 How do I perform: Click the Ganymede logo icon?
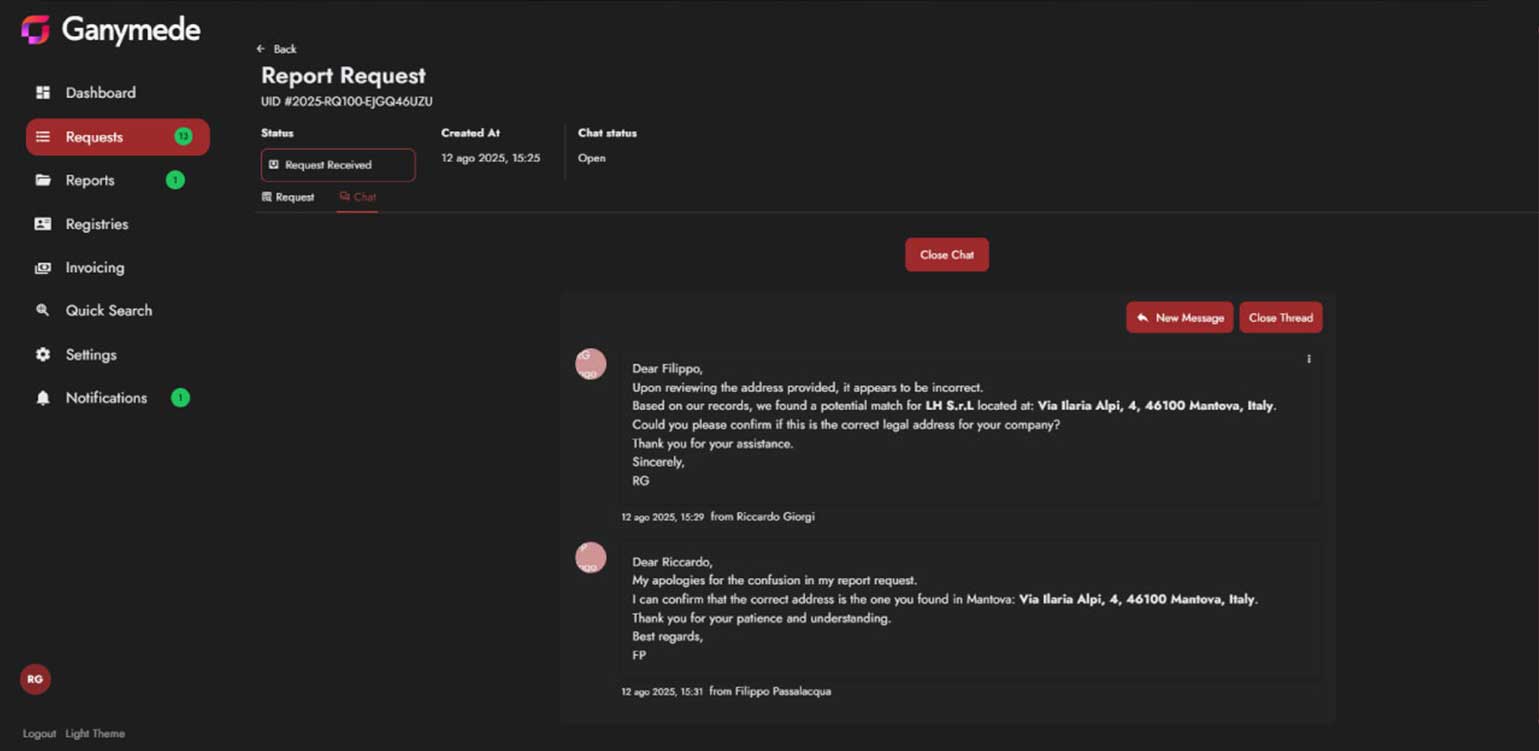point(36,30)
